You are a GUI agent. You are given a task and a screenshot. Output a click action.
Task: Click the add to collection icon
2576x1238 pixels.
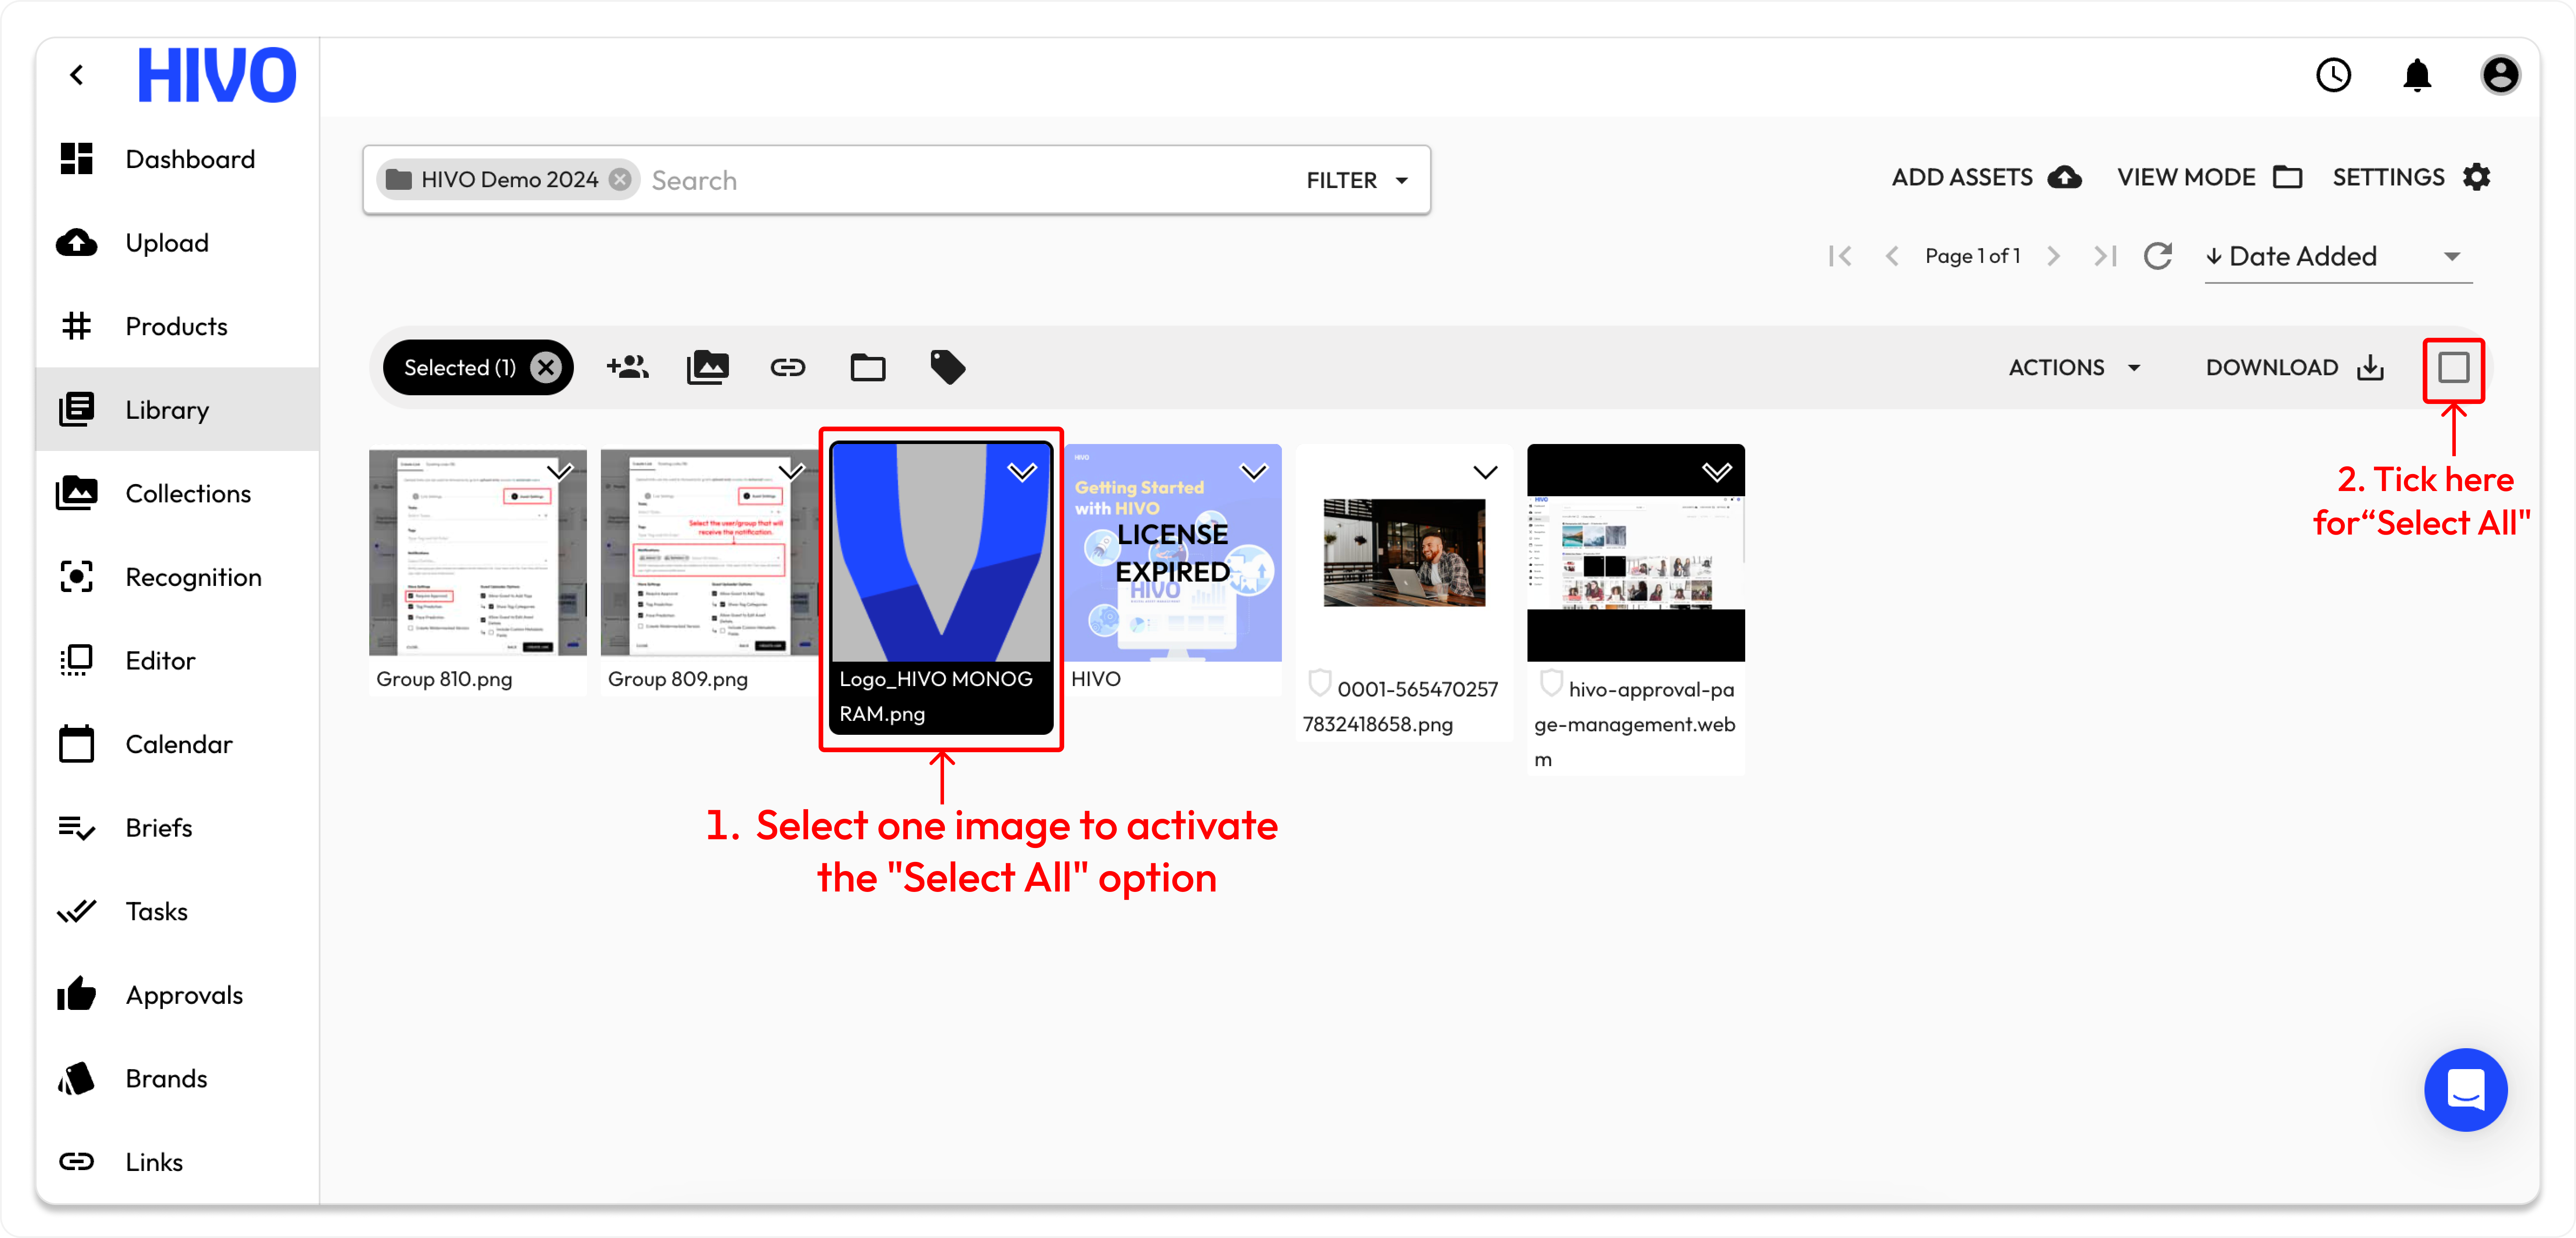[x=707, y=367]
